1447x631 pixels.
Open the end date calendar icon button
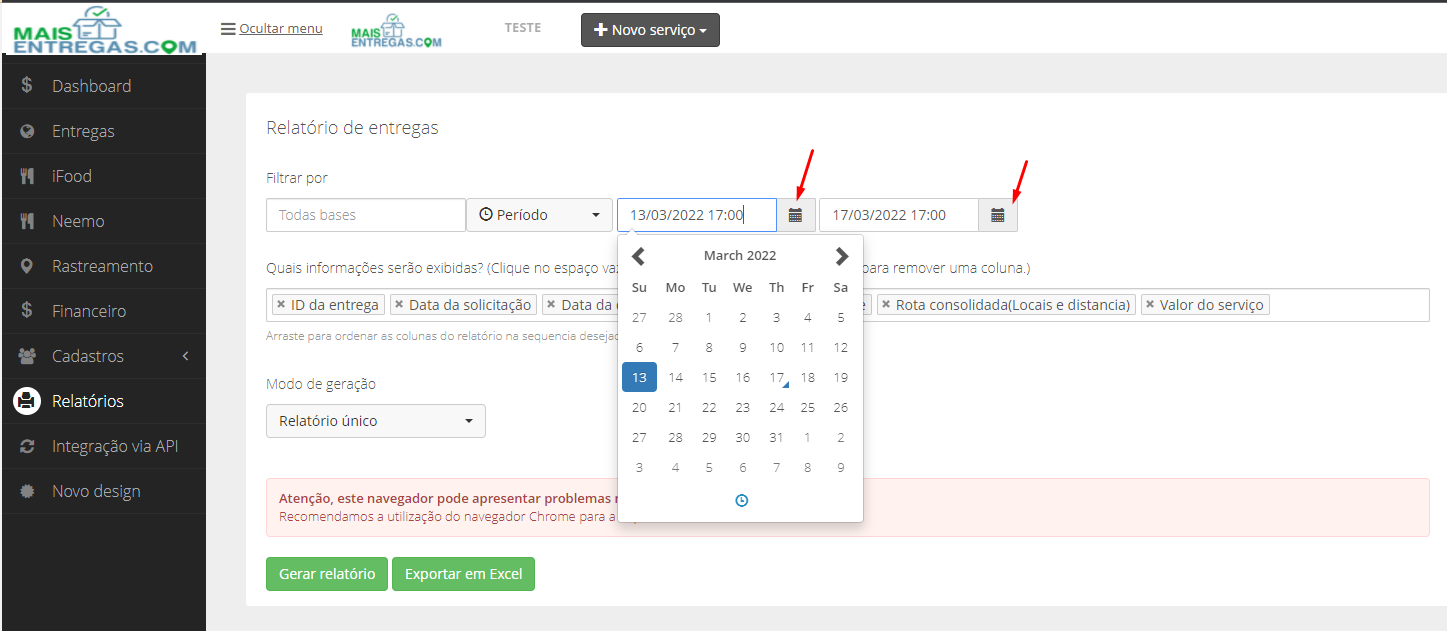click(x=998, y=215)
